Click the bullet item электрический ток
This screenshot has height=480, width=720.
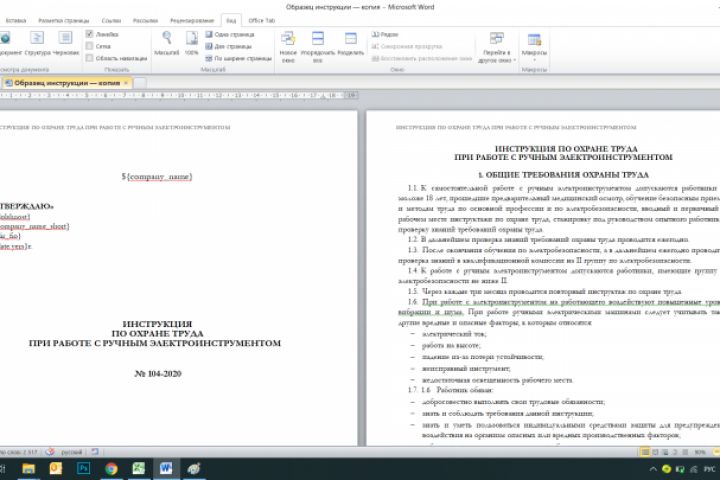[454, 334]
